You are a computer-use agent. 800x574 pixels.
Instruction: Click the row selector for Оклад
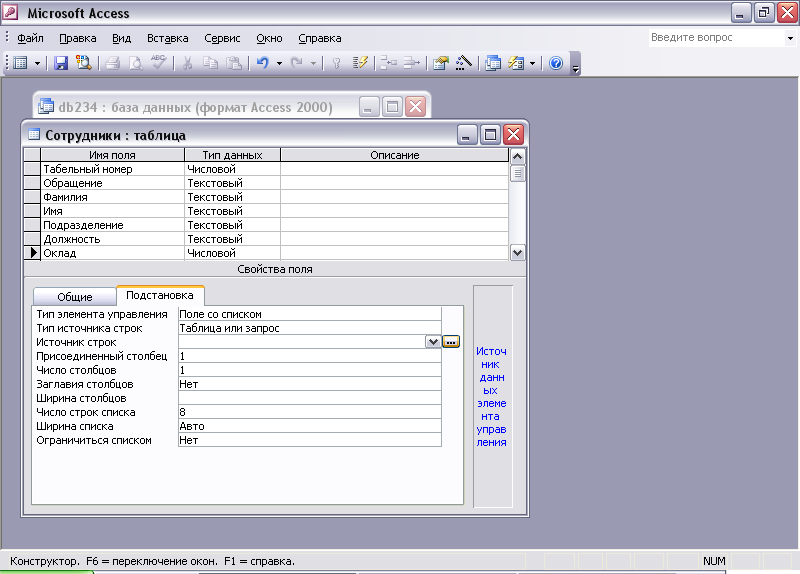pos(32,253)
